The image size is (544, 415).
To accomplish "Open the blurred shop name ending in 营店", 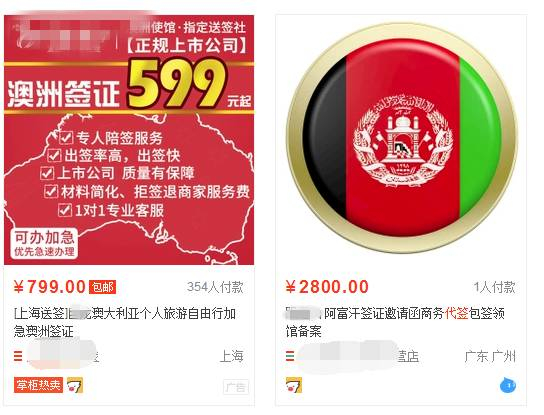I will tap(357, 356).
